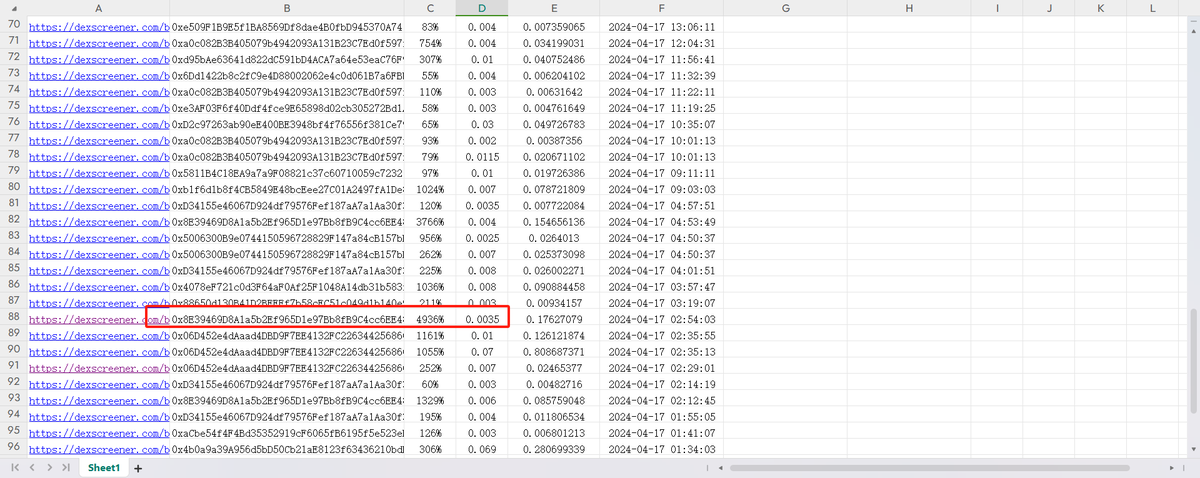Viewport: 1200px width, 478px height.
Task: Add a new sheet with plus button
Action: click(x=138, y=467)
